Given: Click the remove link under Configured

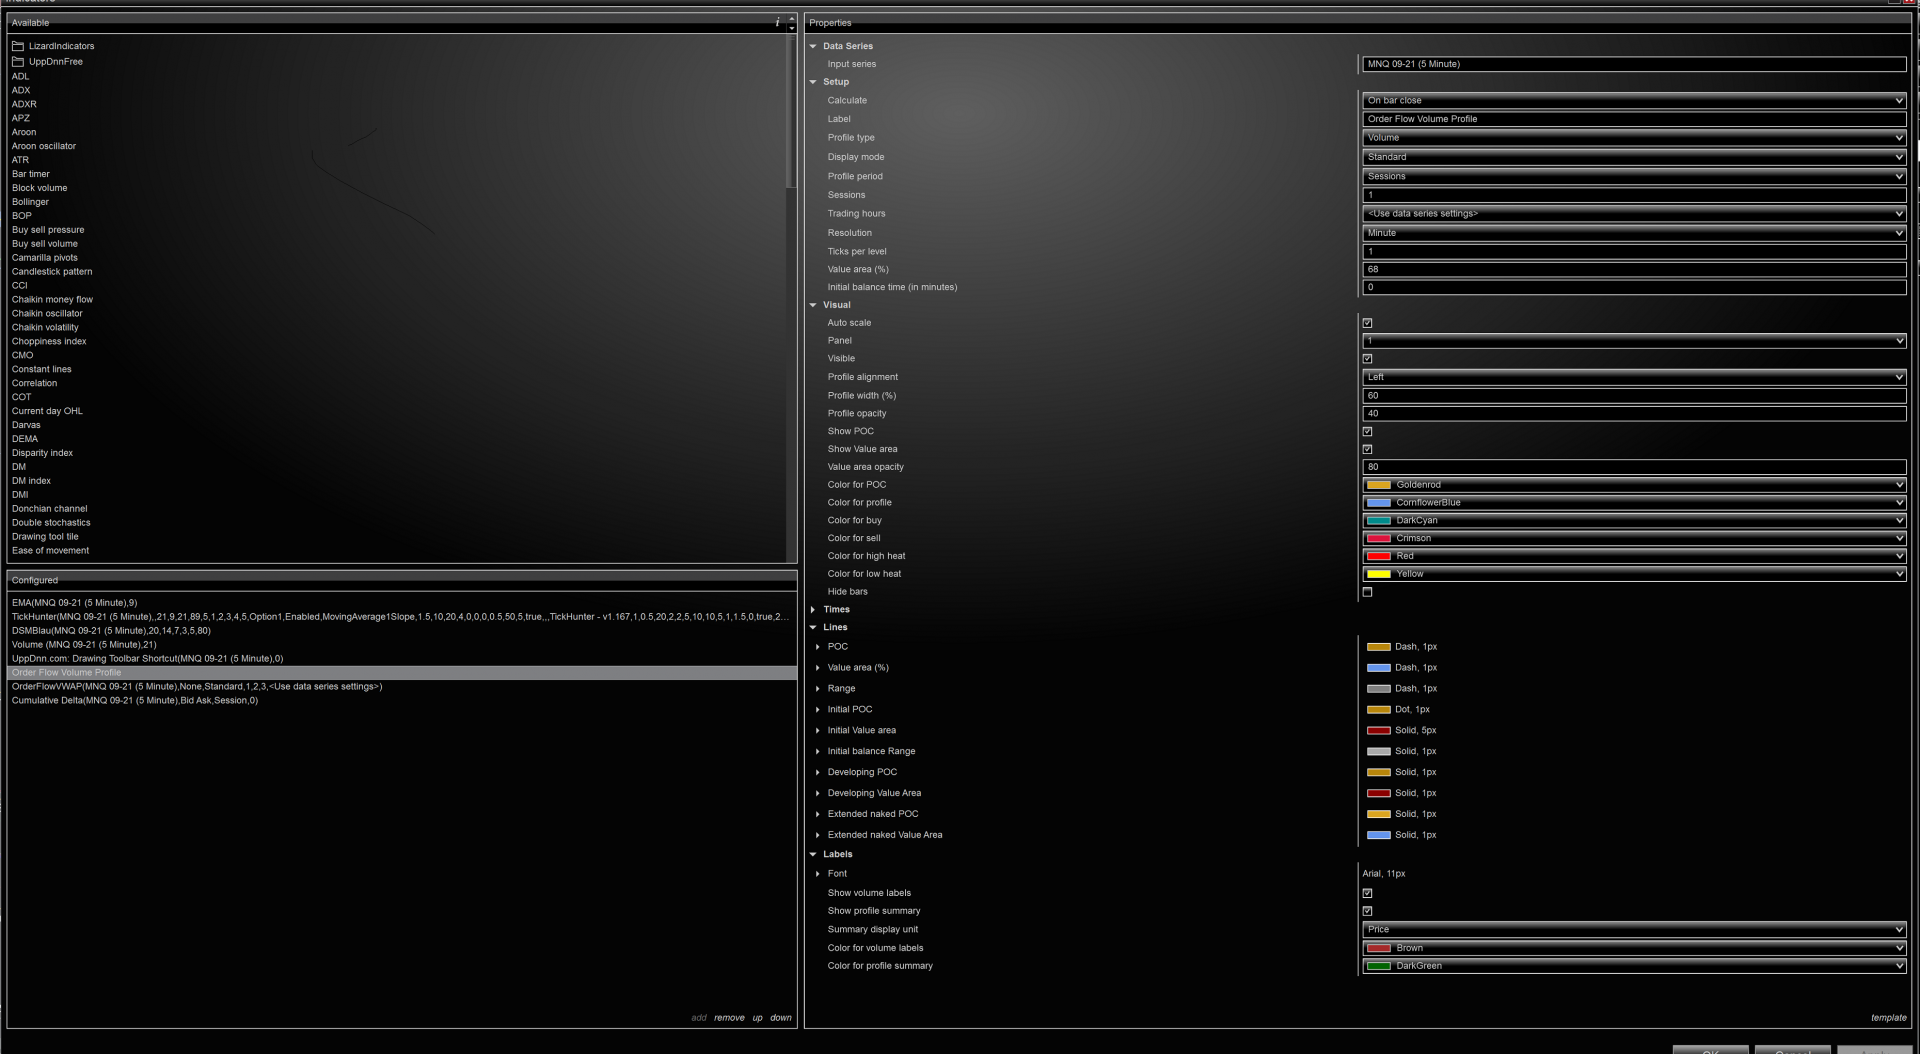Looking at the screenshot, I should (x=729, y=1018).
